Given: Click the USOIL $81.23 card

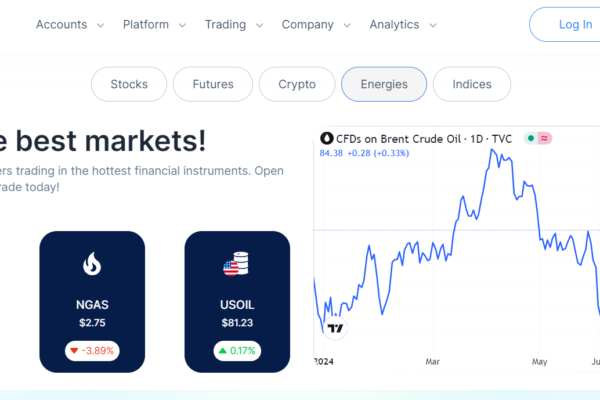Looking at the screenshot, I should click(237, 302).
